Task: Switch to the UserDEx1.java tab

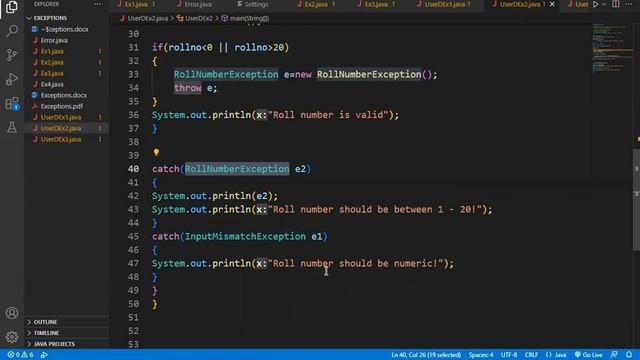Action: 445,4
